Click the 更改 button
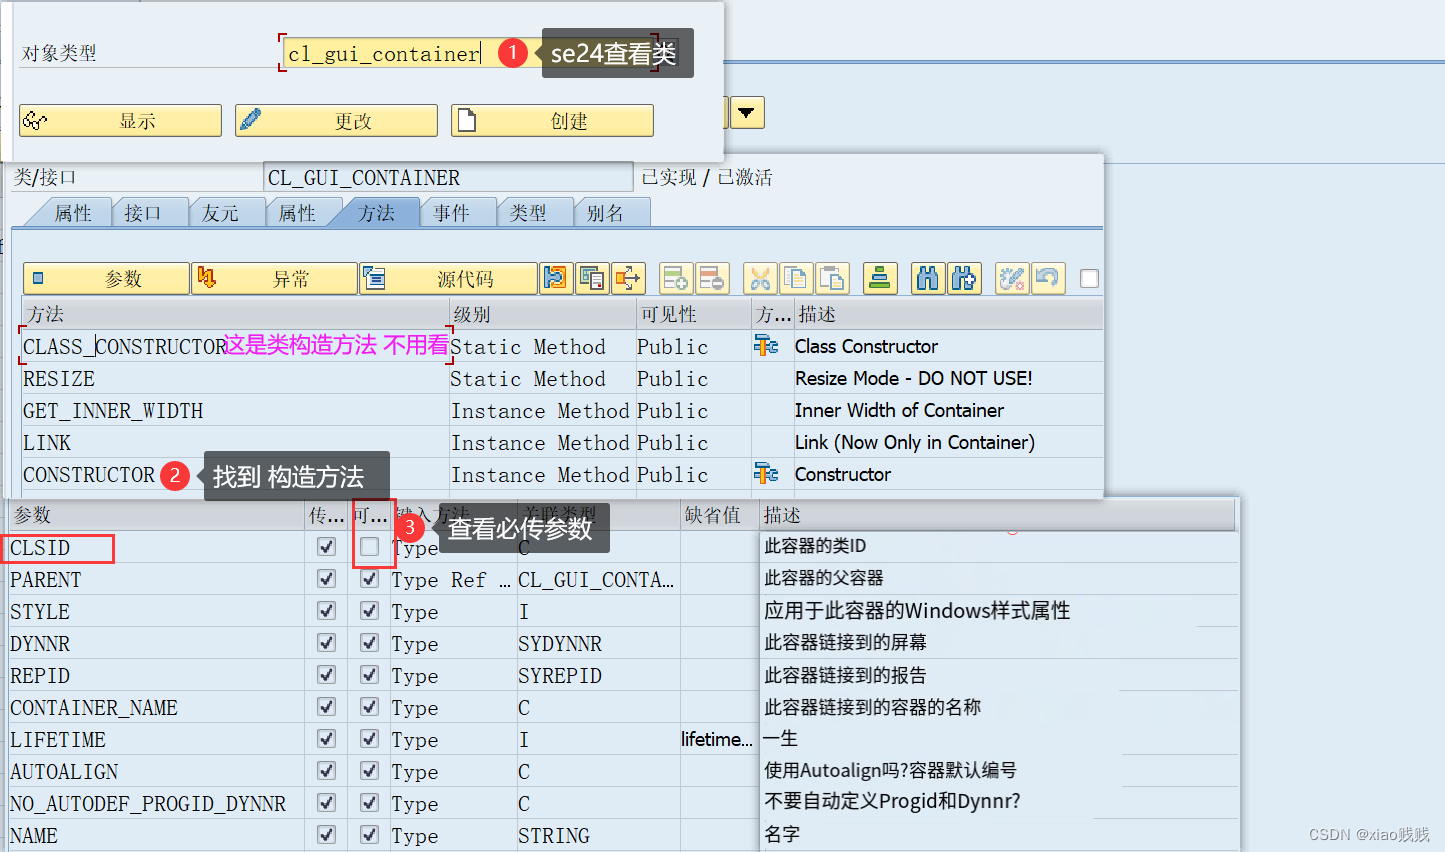This screenshot has width=1445, height=852. [x=336, y=121]
